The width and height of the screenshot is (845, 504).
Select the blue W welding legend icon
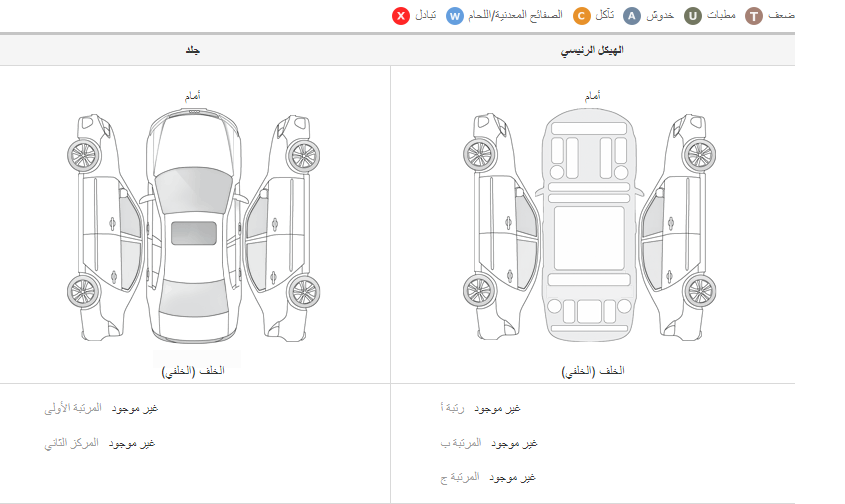pyautogui.click(x=455, y=16)
